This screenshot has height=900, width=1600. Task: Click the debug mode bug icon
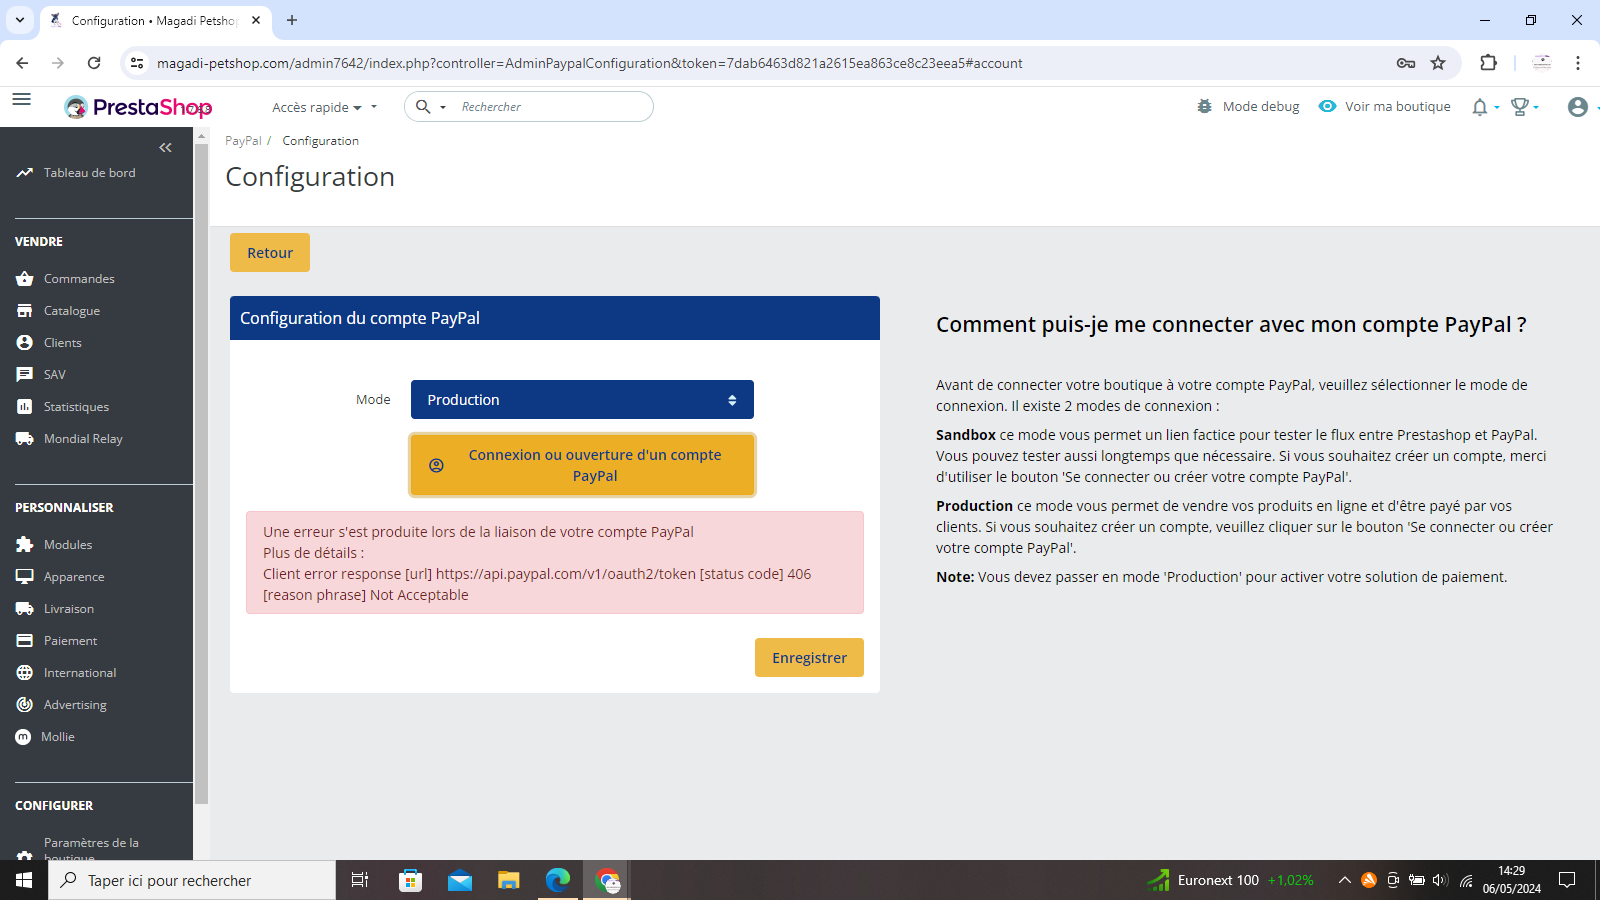(x=1204, y=106)
